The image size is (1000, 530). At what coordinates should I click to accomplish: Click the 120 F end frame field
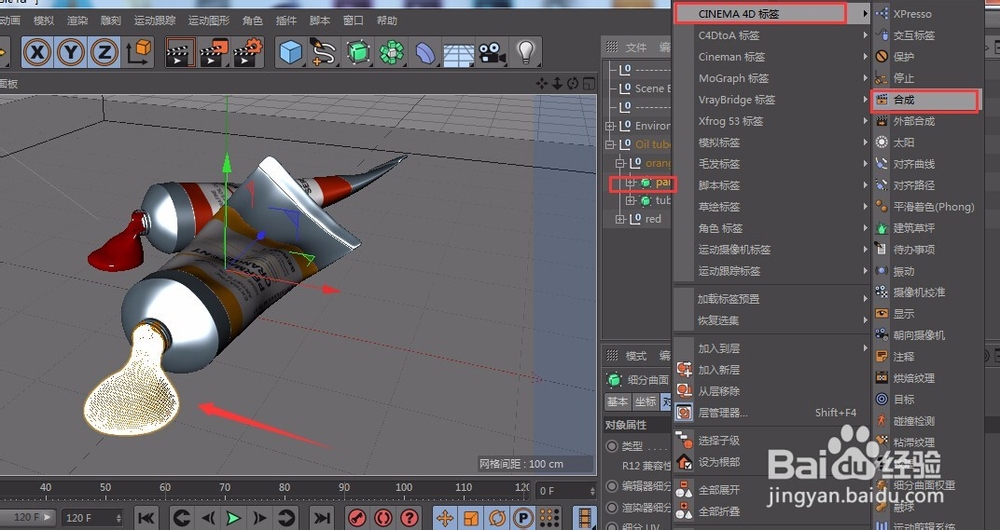93,518
